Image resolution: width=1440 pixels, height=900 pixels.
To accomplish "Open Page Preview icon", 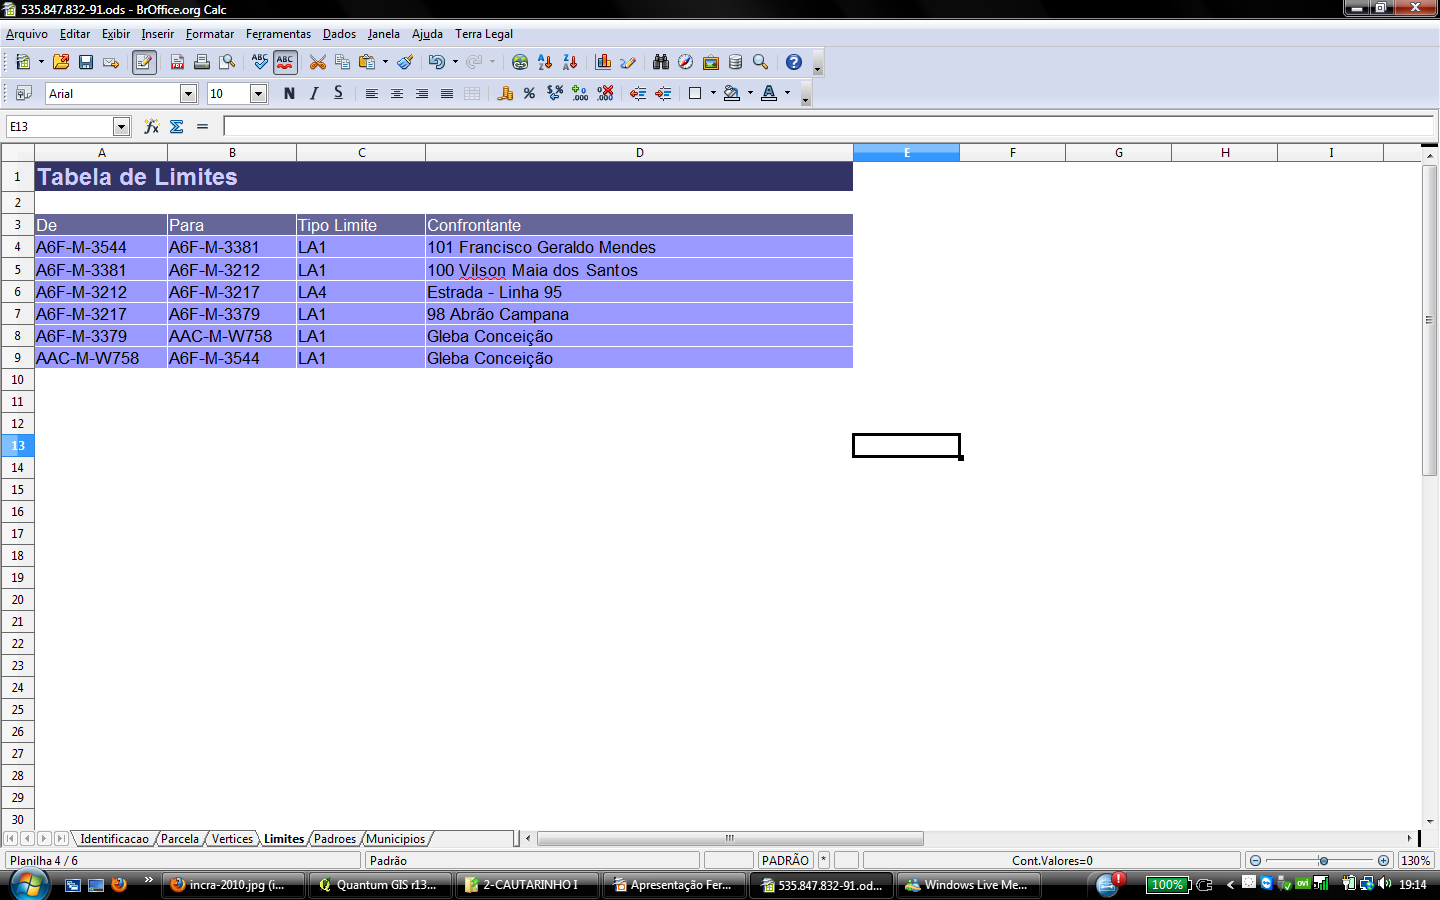I will click(228, 62).
